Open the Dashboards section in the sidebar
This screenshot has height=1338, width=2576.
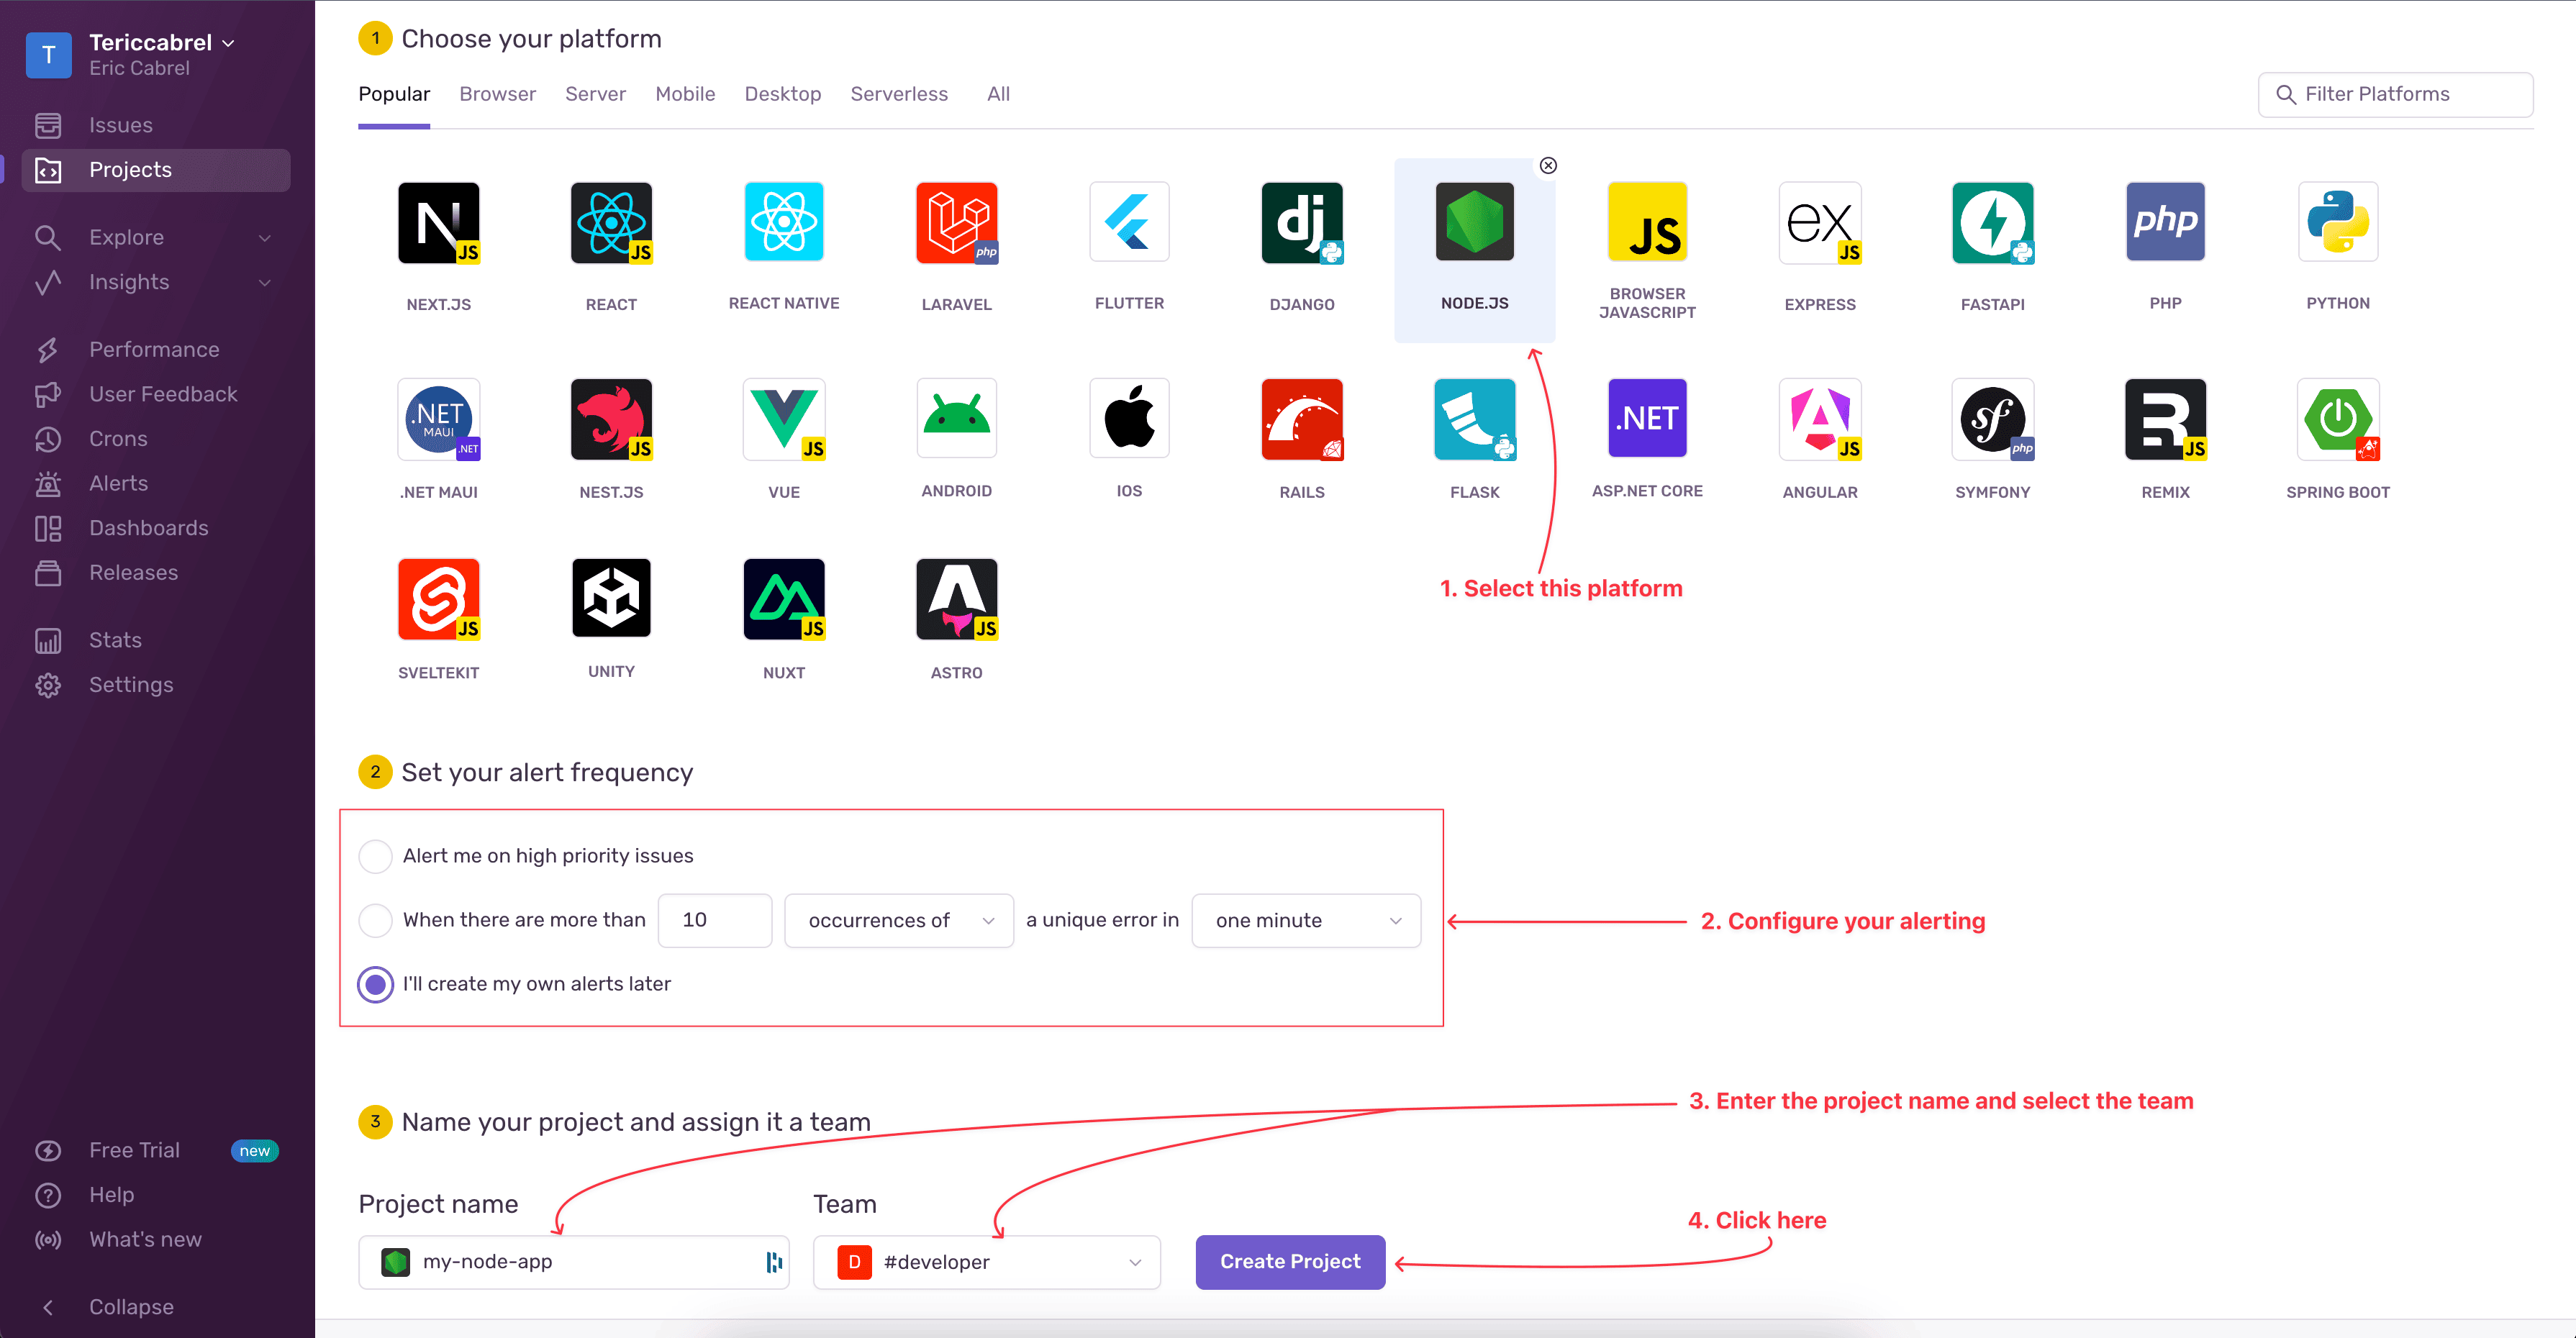[x=147, y=527]
